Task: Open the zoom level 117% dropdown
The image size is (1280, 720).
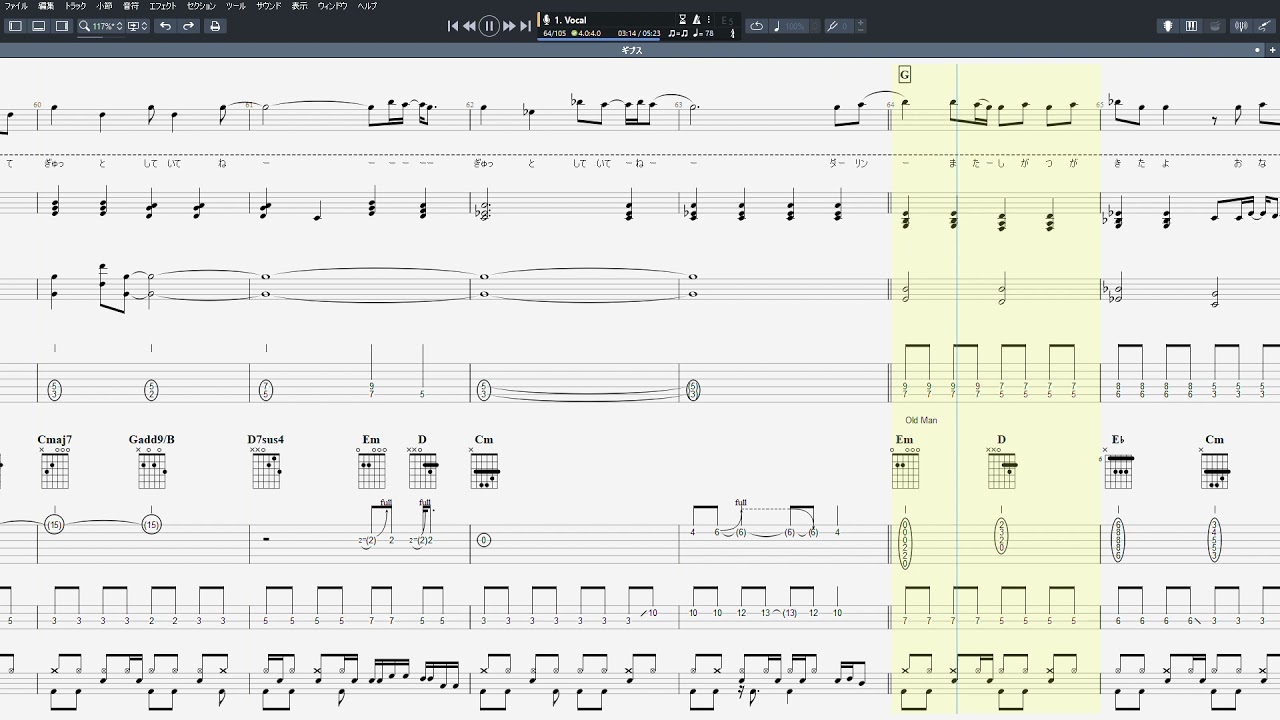Action: [102, 26]
